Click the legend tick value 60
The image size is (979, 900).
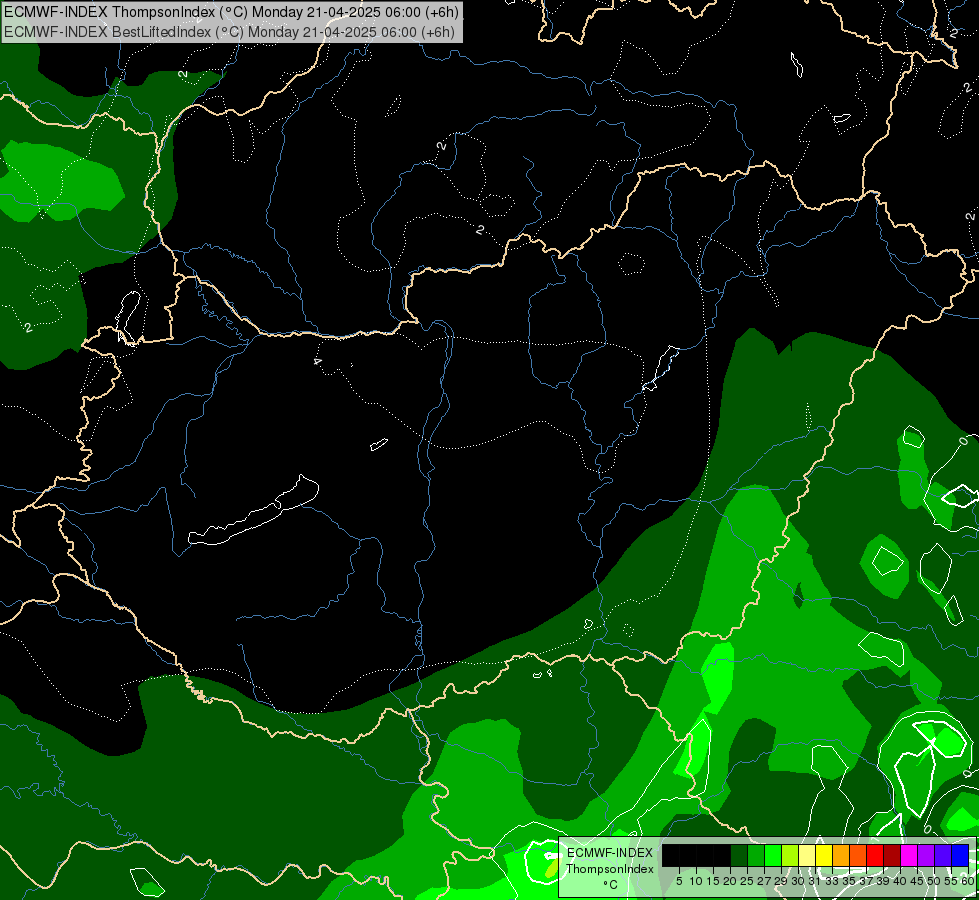[x=967, y=881]
